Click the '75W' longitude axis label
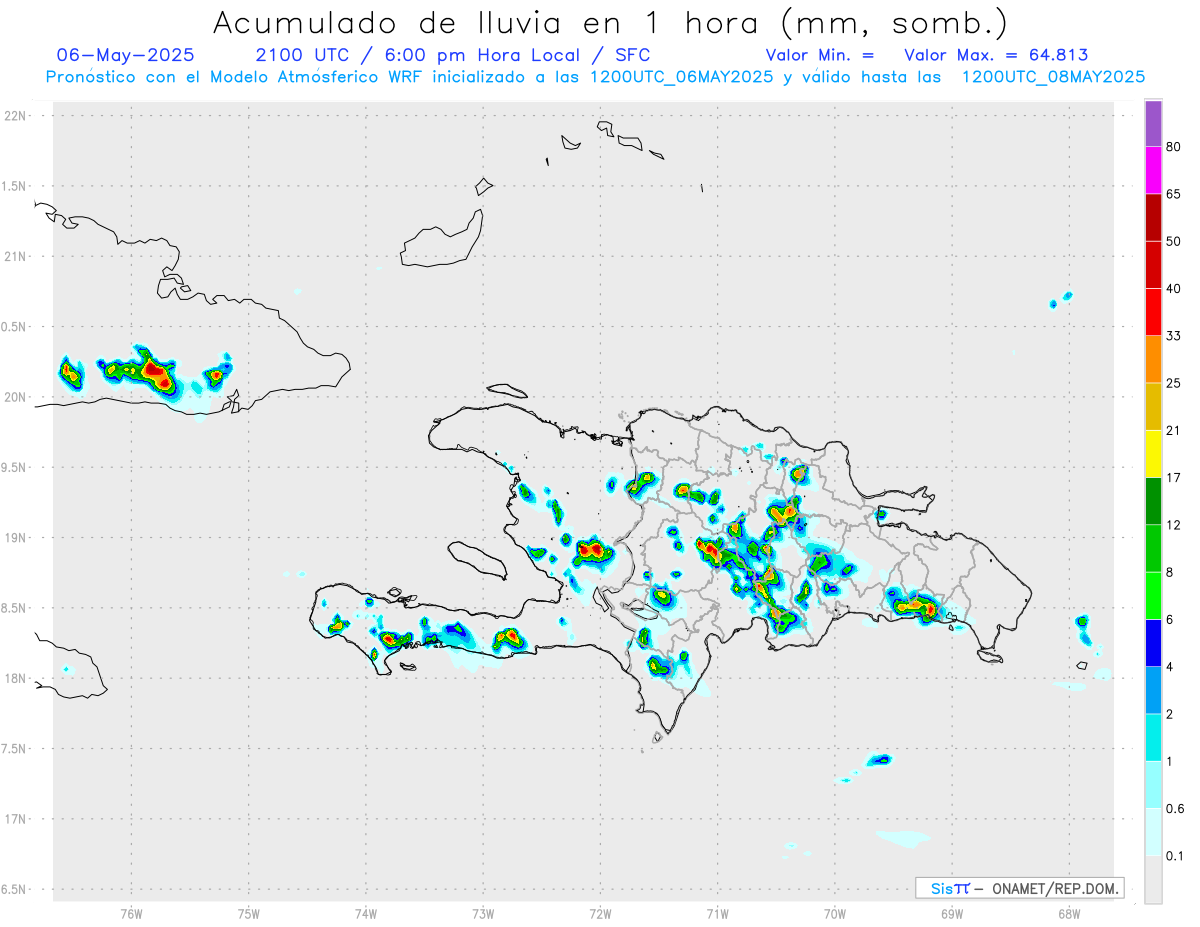The width and height of the screenshot is (1200, 927). (x=249, y=914)
